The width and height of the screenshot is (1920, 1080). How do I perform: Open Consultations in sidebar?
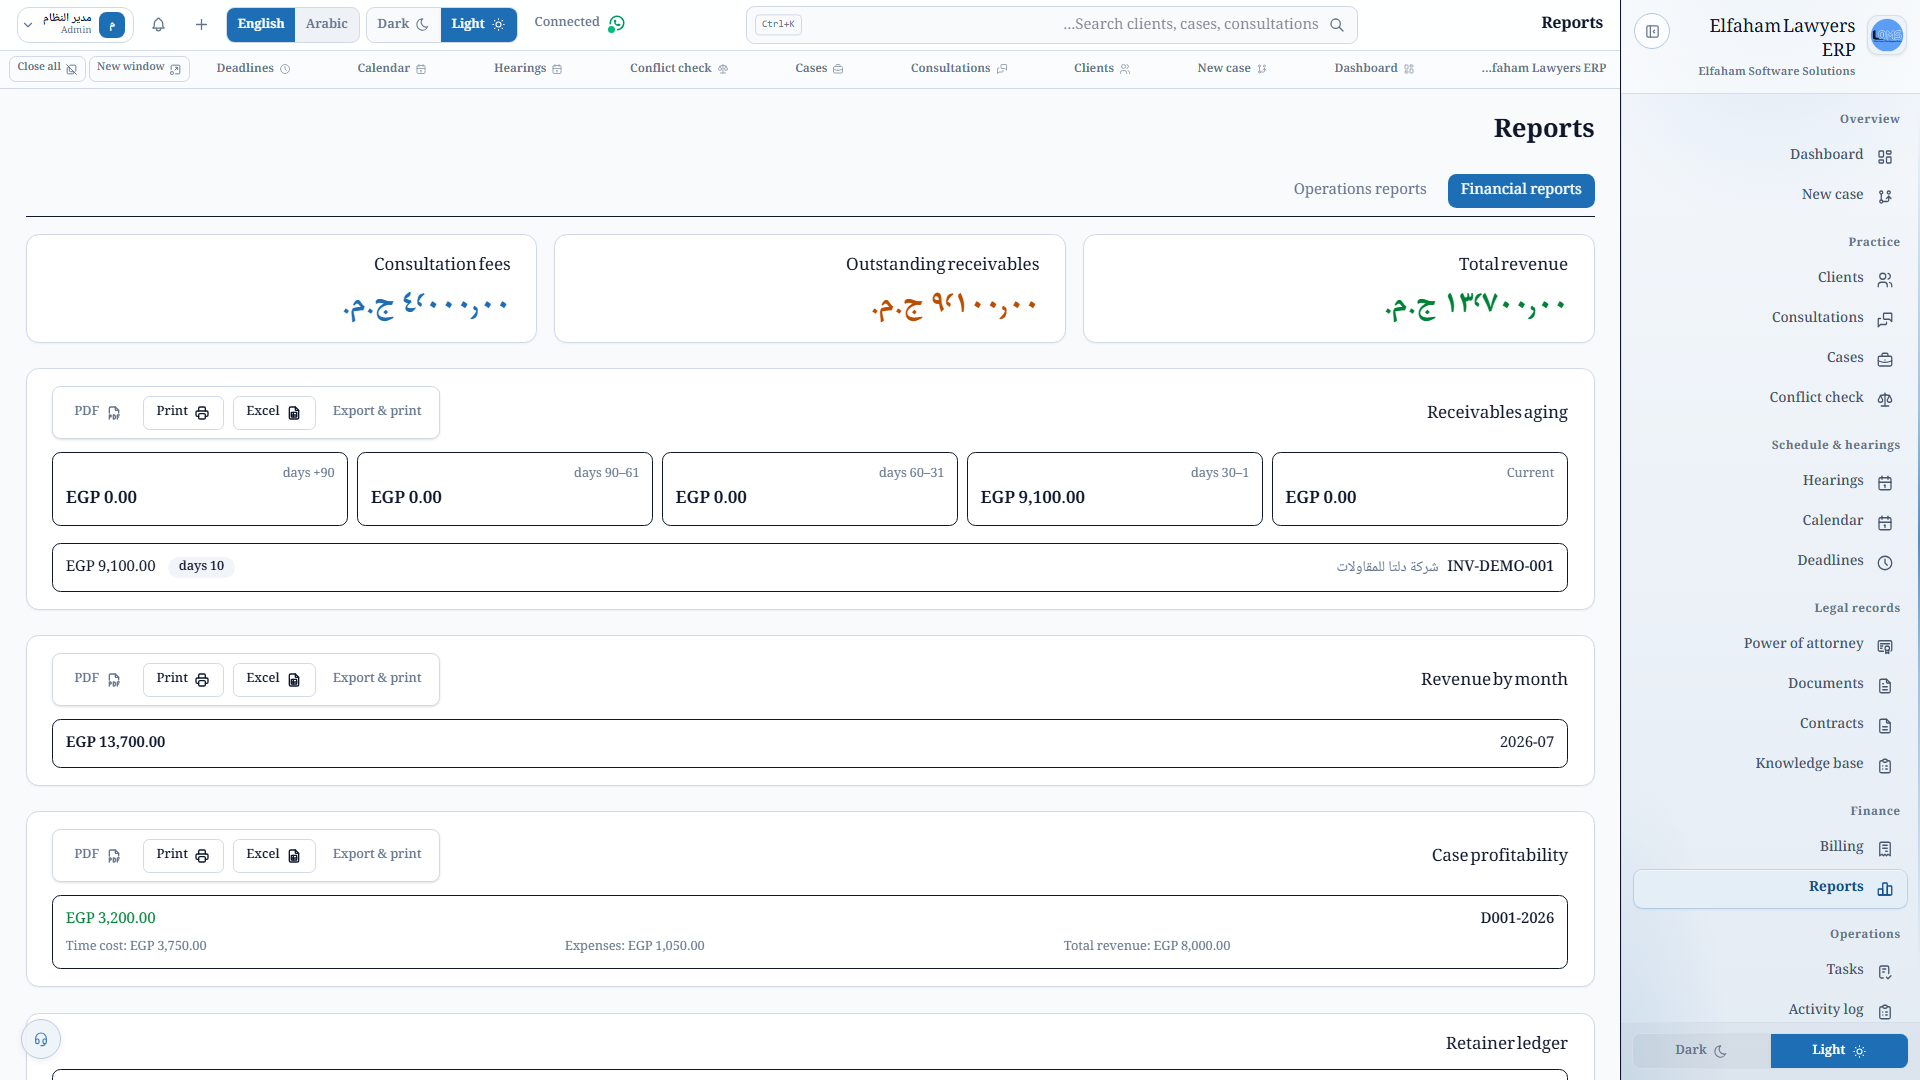coord(1771,318)
